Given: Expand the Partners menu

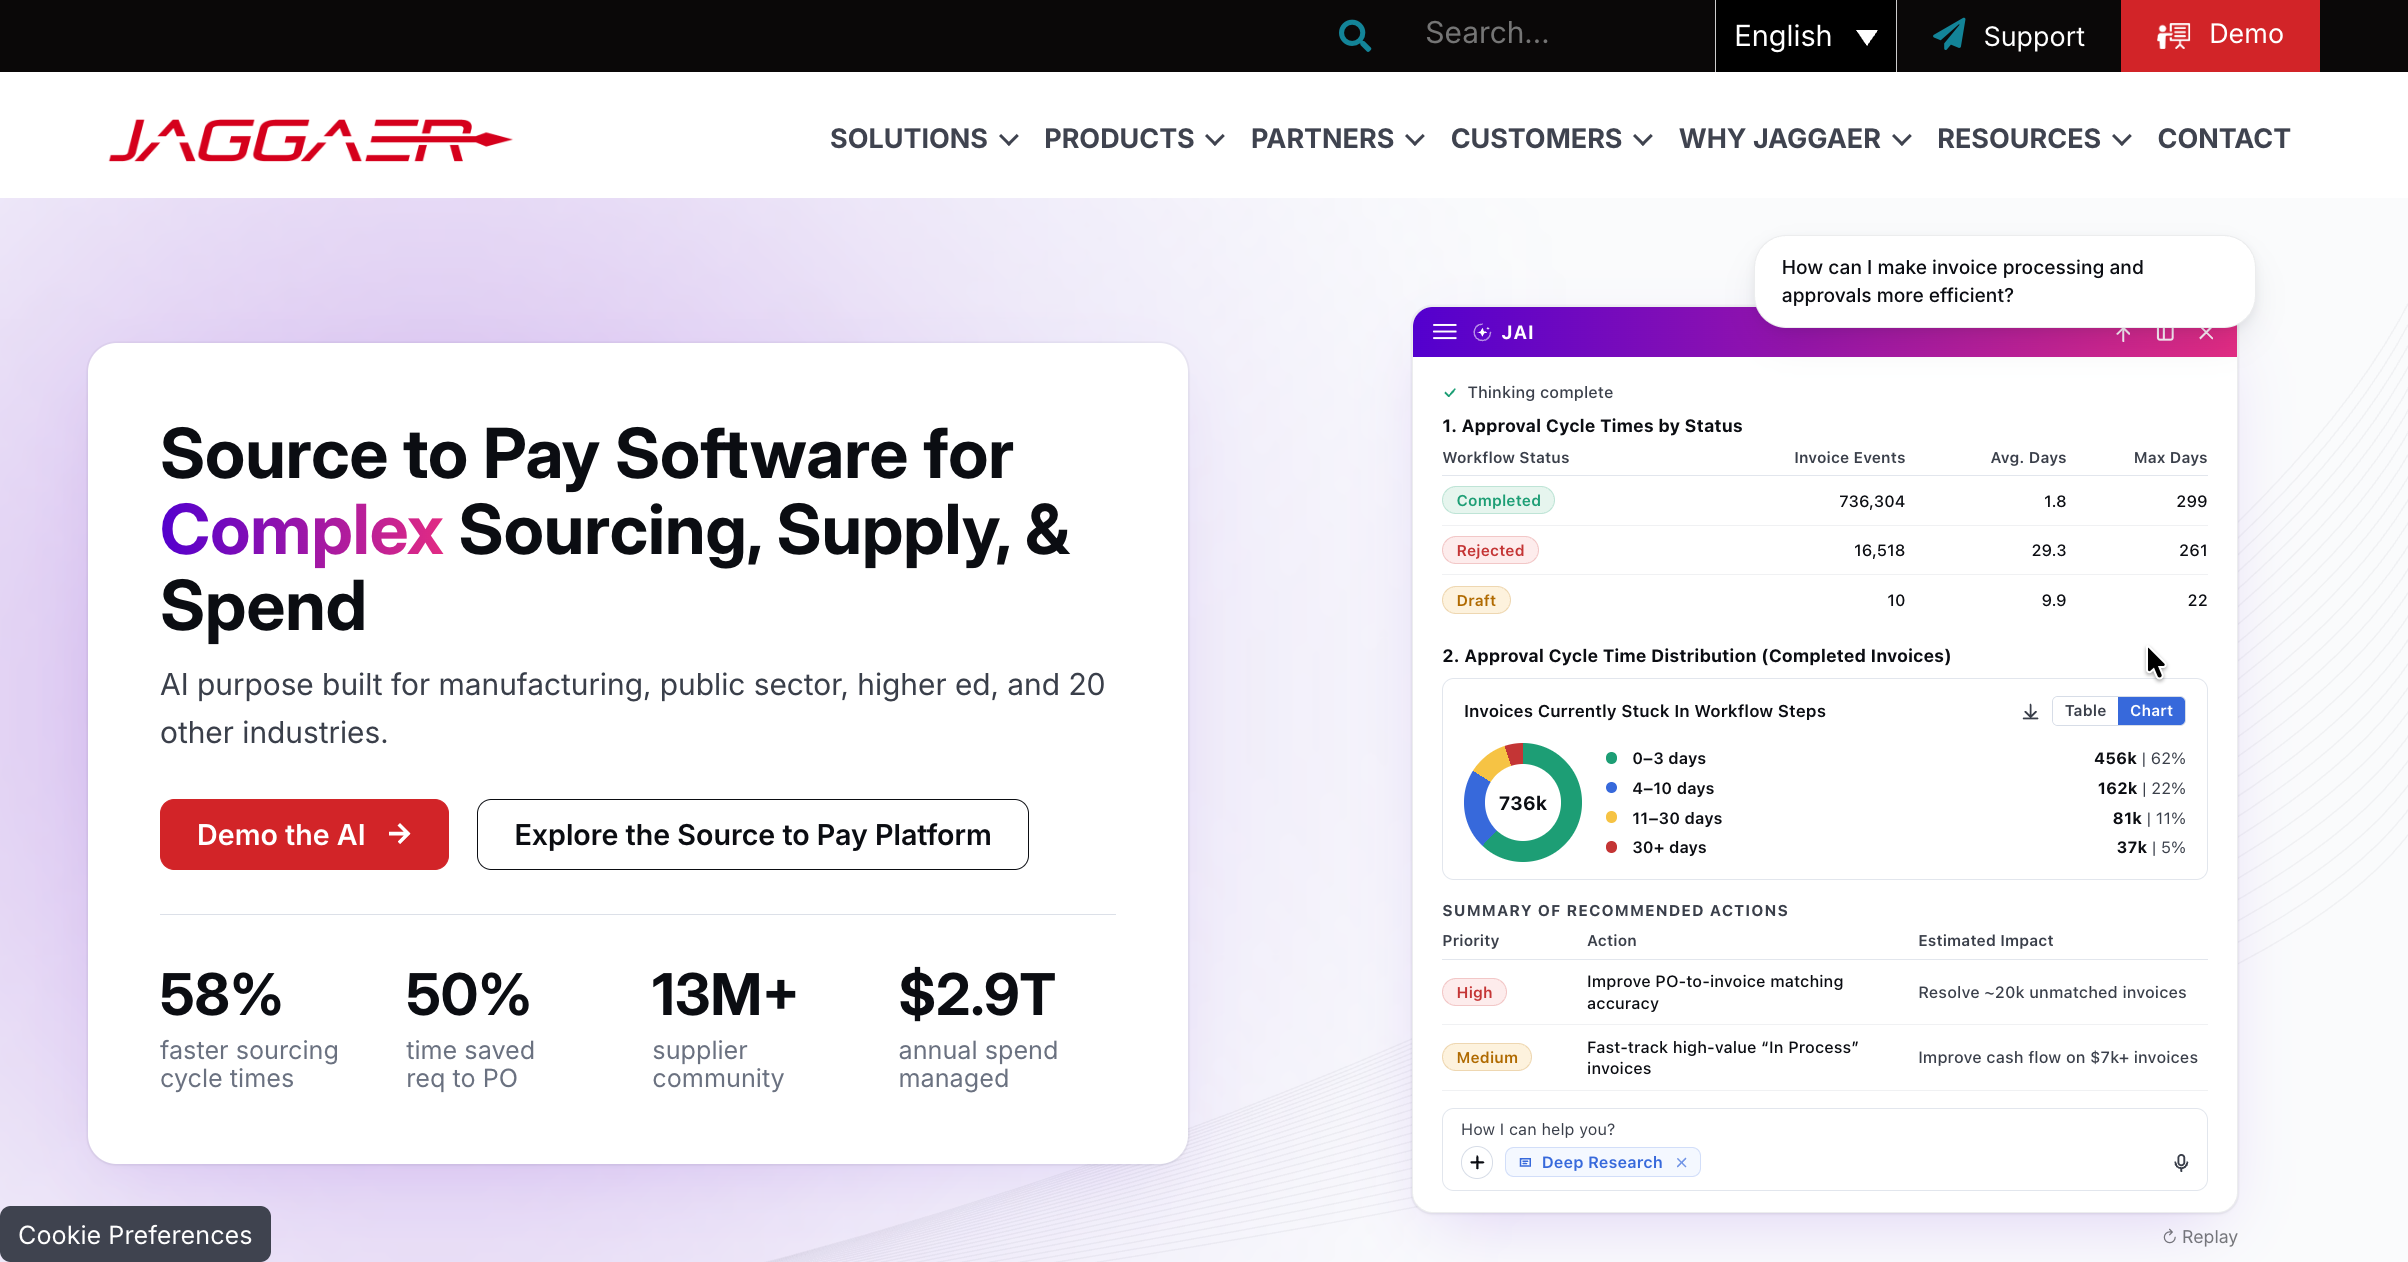Looking at the screenshot, I should [x=1337, y=139].
